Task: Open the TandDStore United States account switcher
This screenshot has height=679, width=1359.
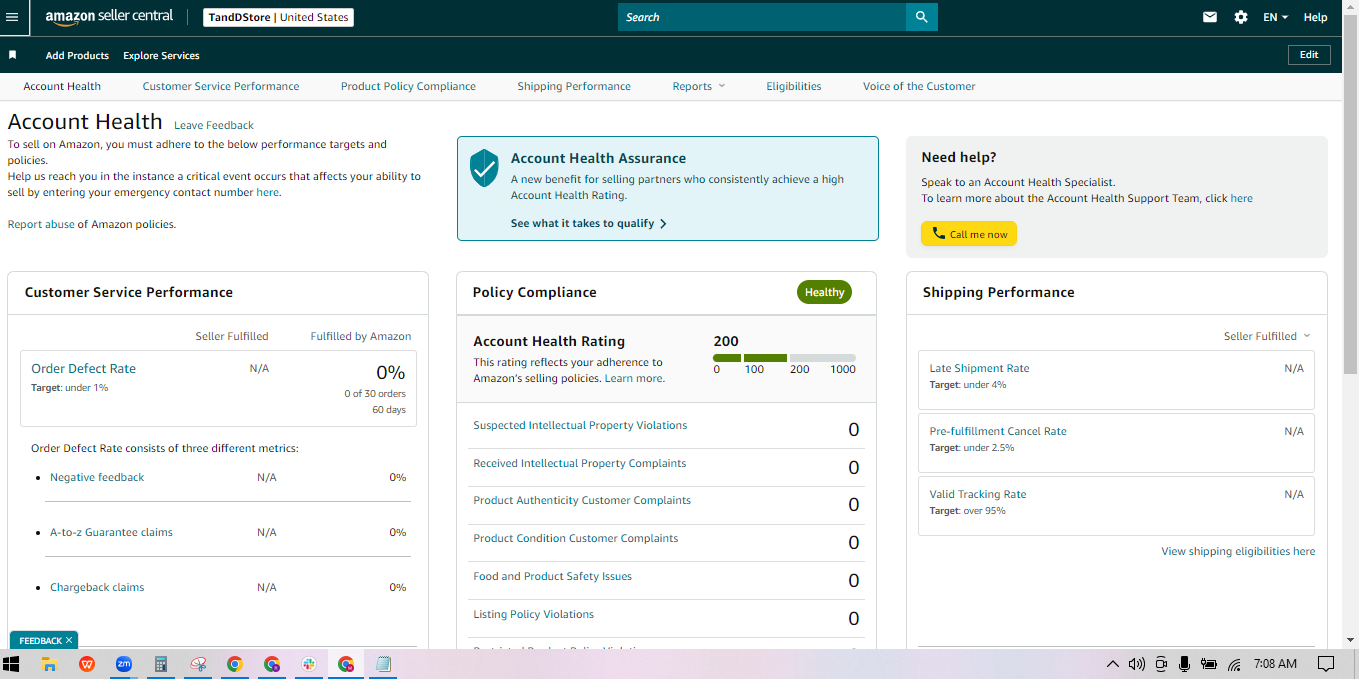Action: tap(278, 17)
